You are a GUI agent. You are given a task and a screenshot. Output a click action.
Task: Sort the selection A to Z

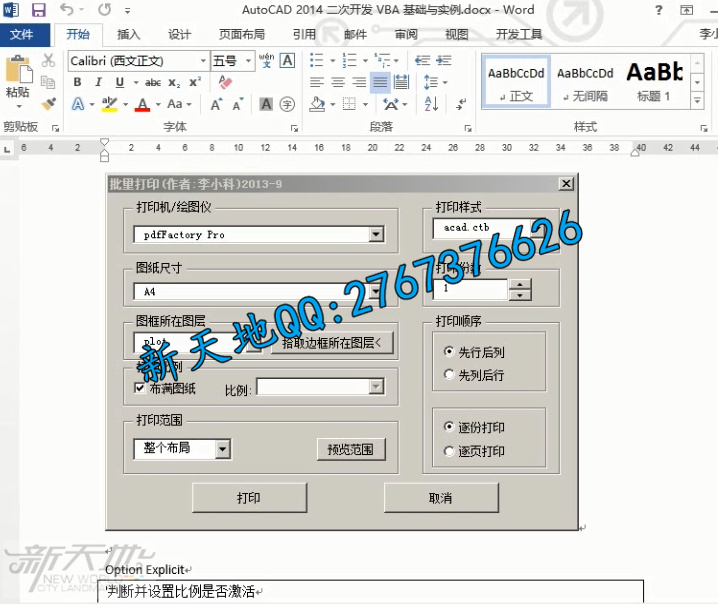(431, 104)
